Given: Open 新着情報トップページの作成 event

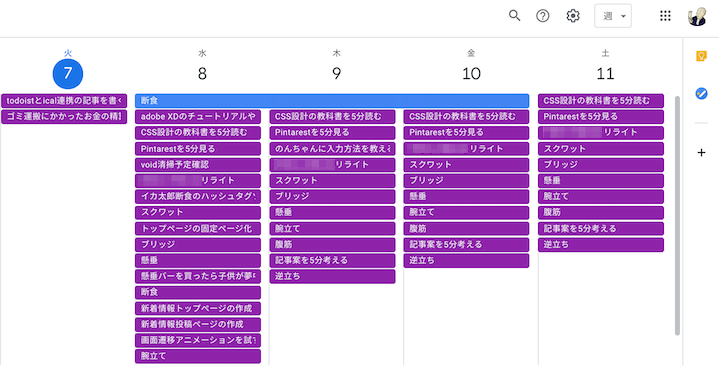Looking at the screenshot, I should [198, 308].
